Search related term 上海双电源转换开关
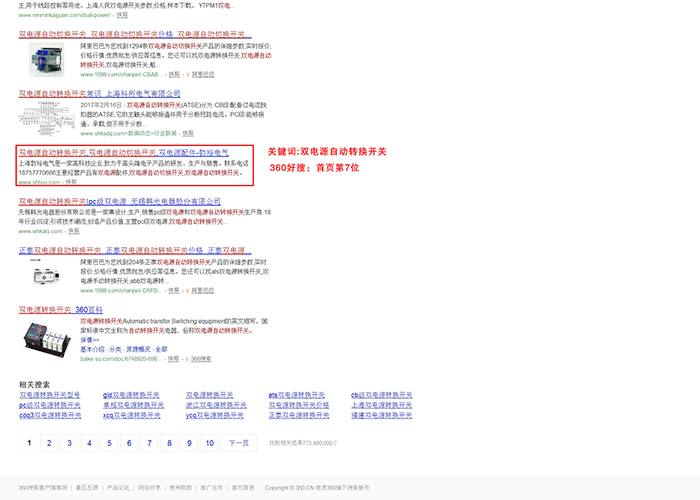The width and height of the screenshot is (700, 500). (x=382, y=405)
